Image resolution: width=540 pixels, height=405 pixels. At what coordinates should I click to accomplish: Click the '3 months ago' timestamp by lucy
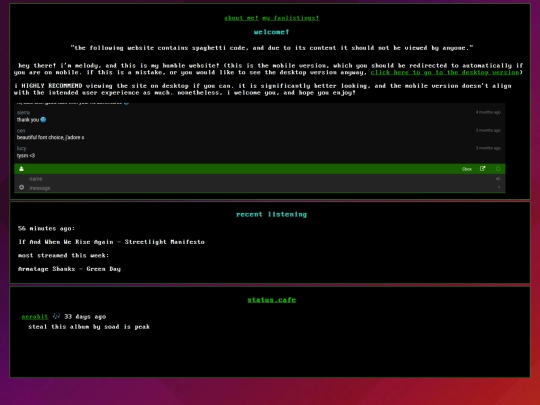[488, 148]
